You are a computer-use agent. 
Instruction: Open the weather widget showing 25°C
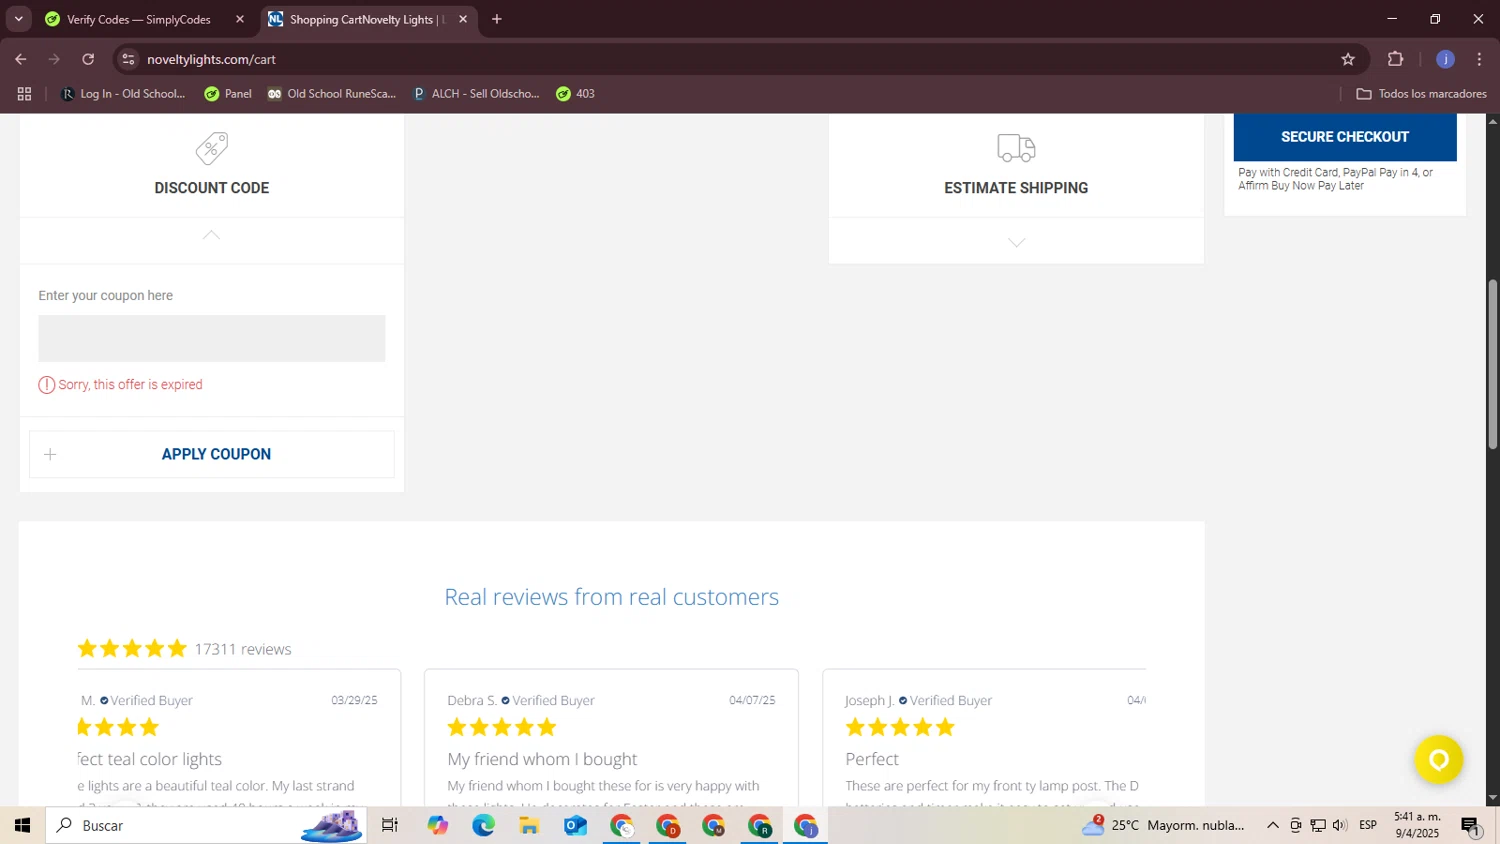pos(1165,826)
